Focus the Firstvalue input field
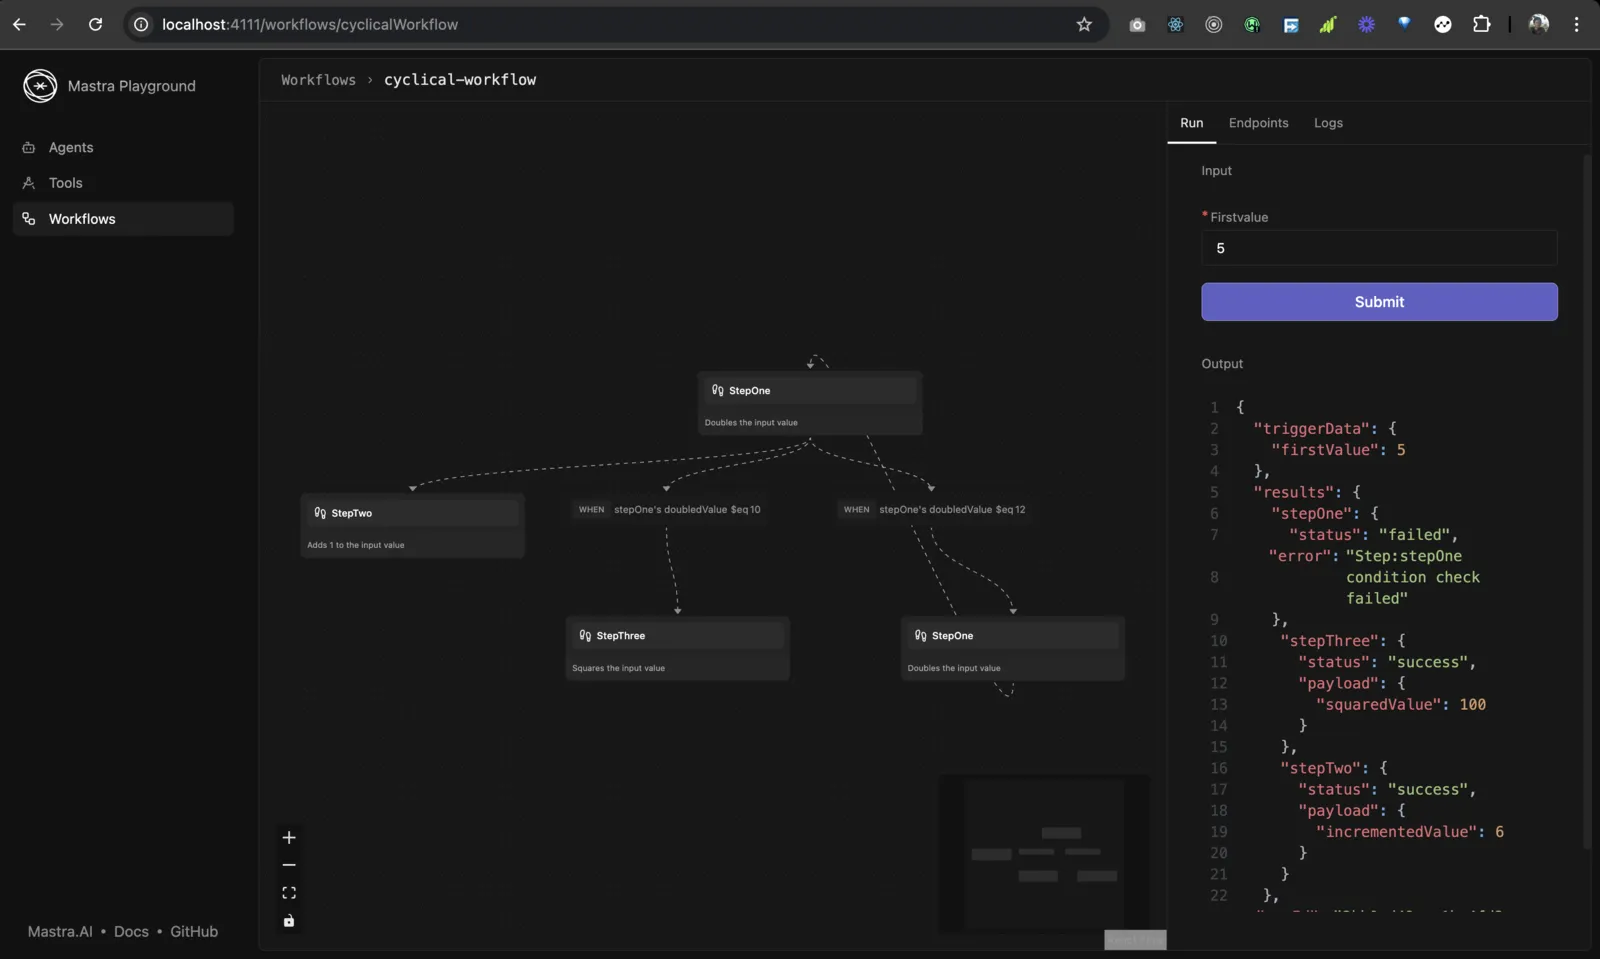Screen dimensions: 1600x959 point(1379,248)
